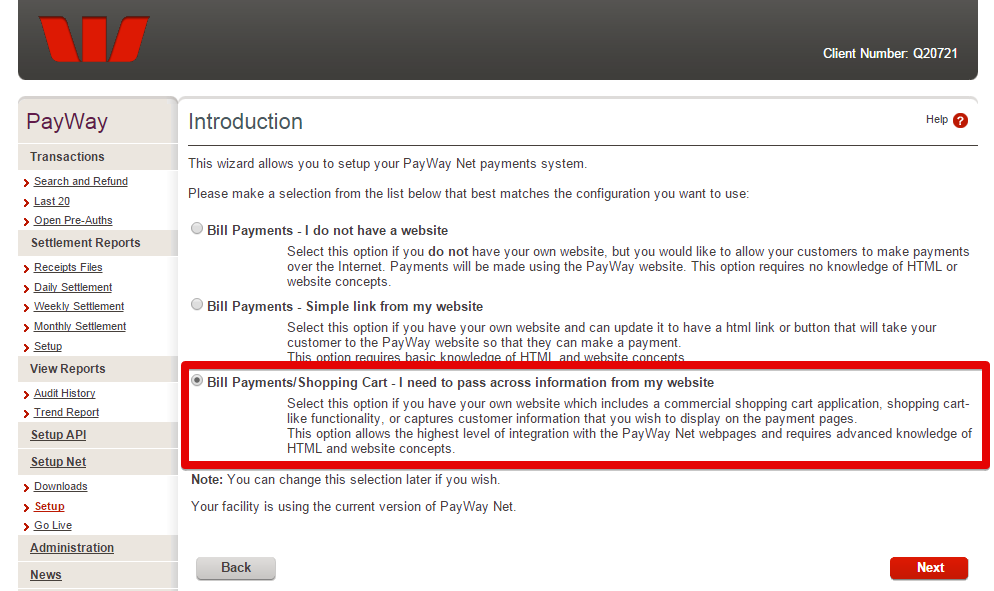Viewport: 994px width, 591px height.
Task: Open Monthly Settlement report link
Action: pyautogui.click(x=80, y=326)
